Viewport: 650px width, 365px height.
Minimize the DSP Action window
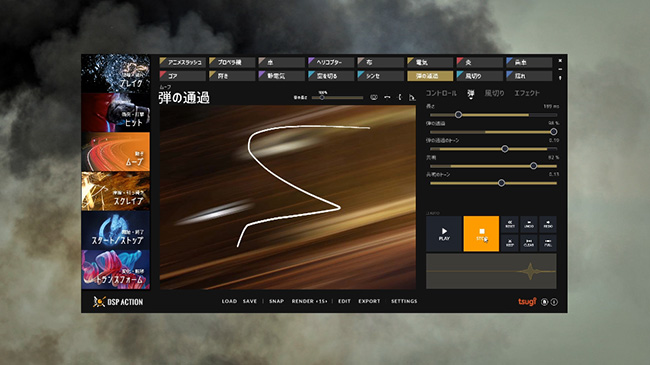560,69
